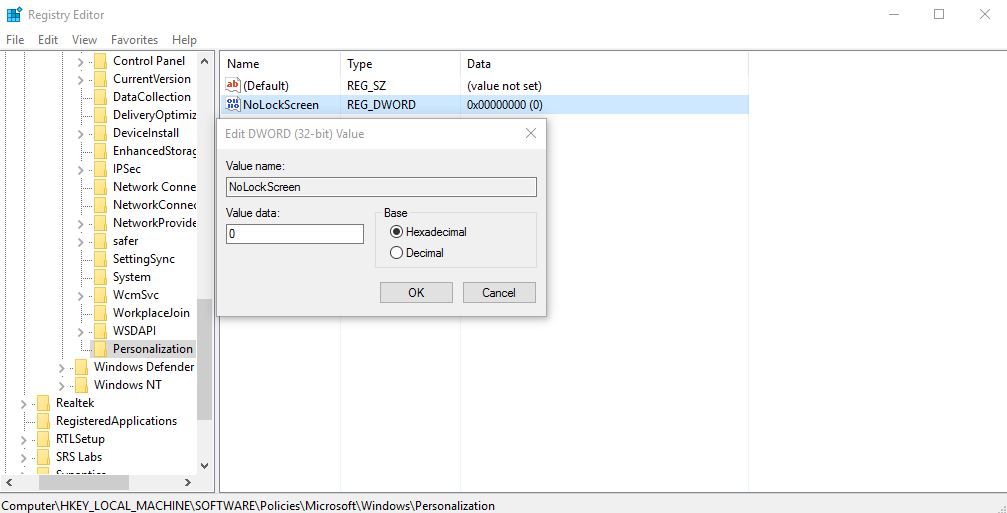Expand the WcmSvc key
The height and width of the screenshot is (513, 1007).
point(80,295)
